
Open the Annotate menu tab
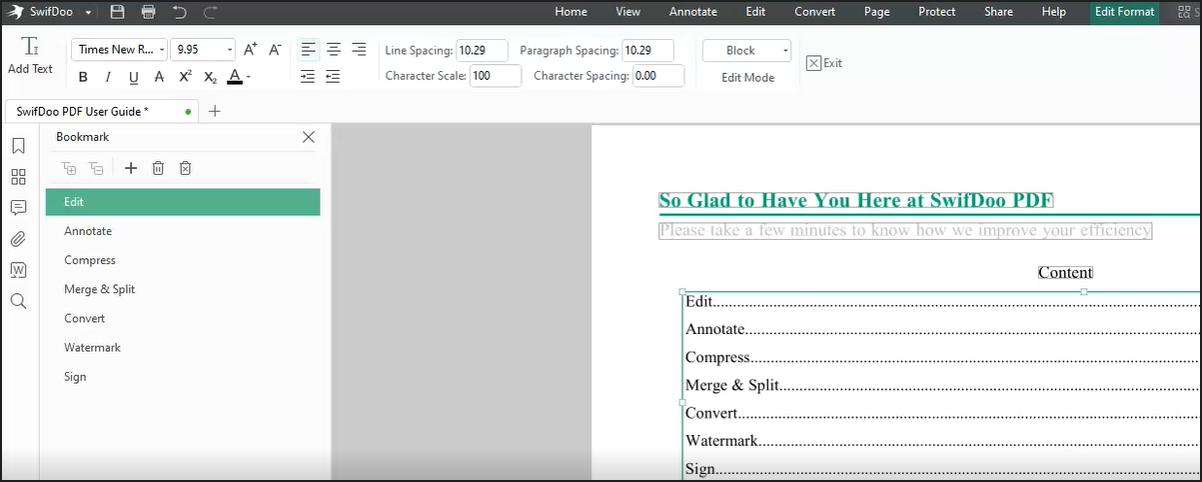693,12
